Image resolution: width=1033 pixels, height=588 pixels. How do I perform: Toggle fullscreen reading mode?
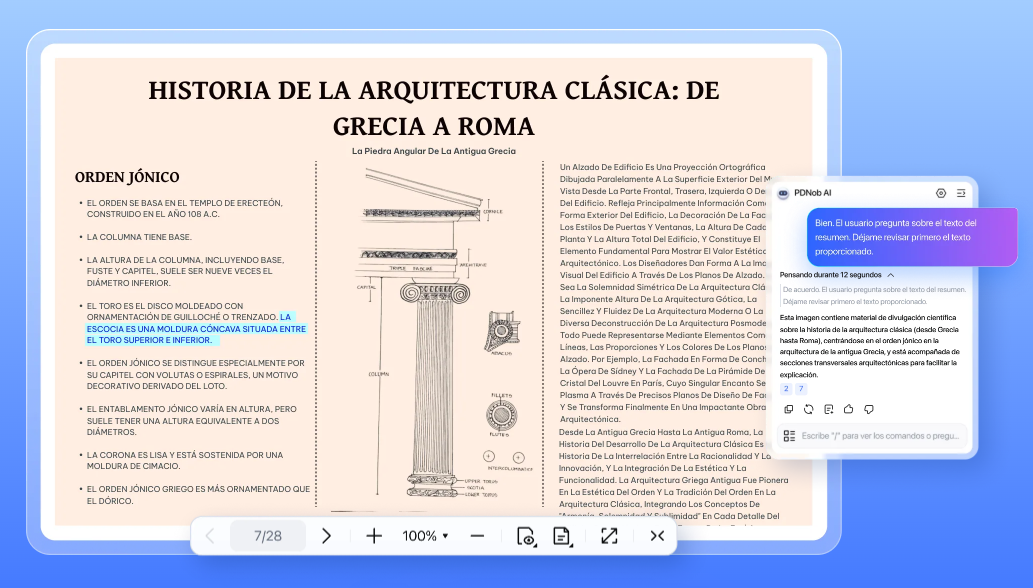609,536
